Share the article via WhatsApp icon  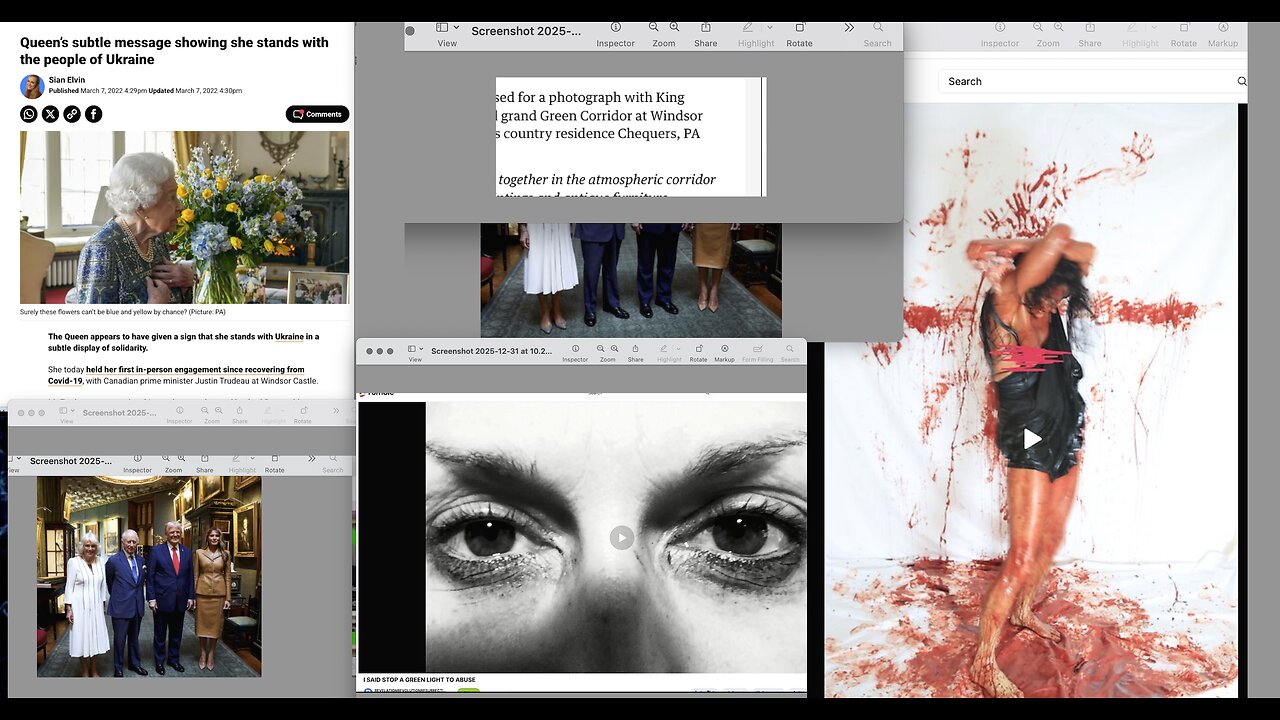coord(29,114)
